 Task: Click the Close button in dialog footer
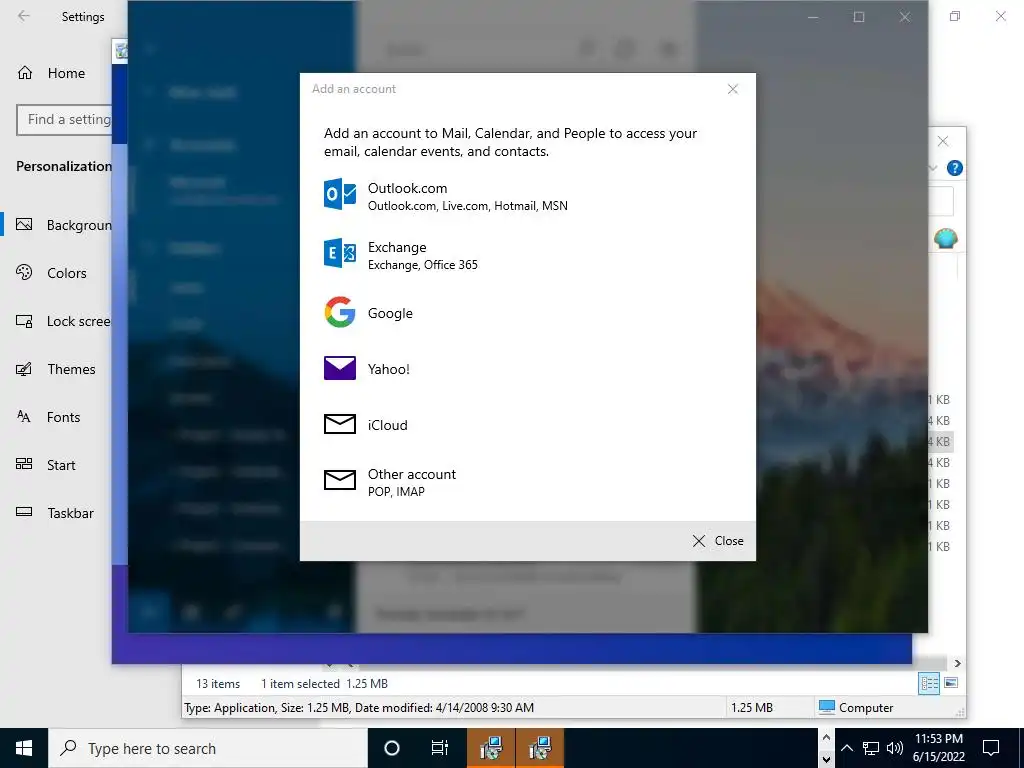click(x=718, y=541)
